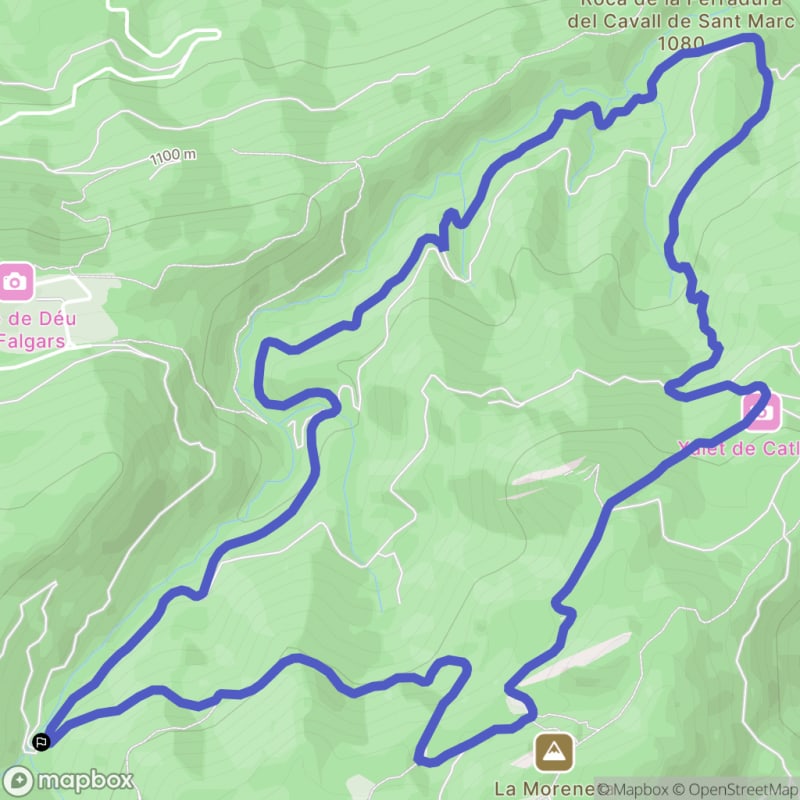Select the del Cavall de Sant Marc text
800x800 pixels.
(x=682, y=21)
